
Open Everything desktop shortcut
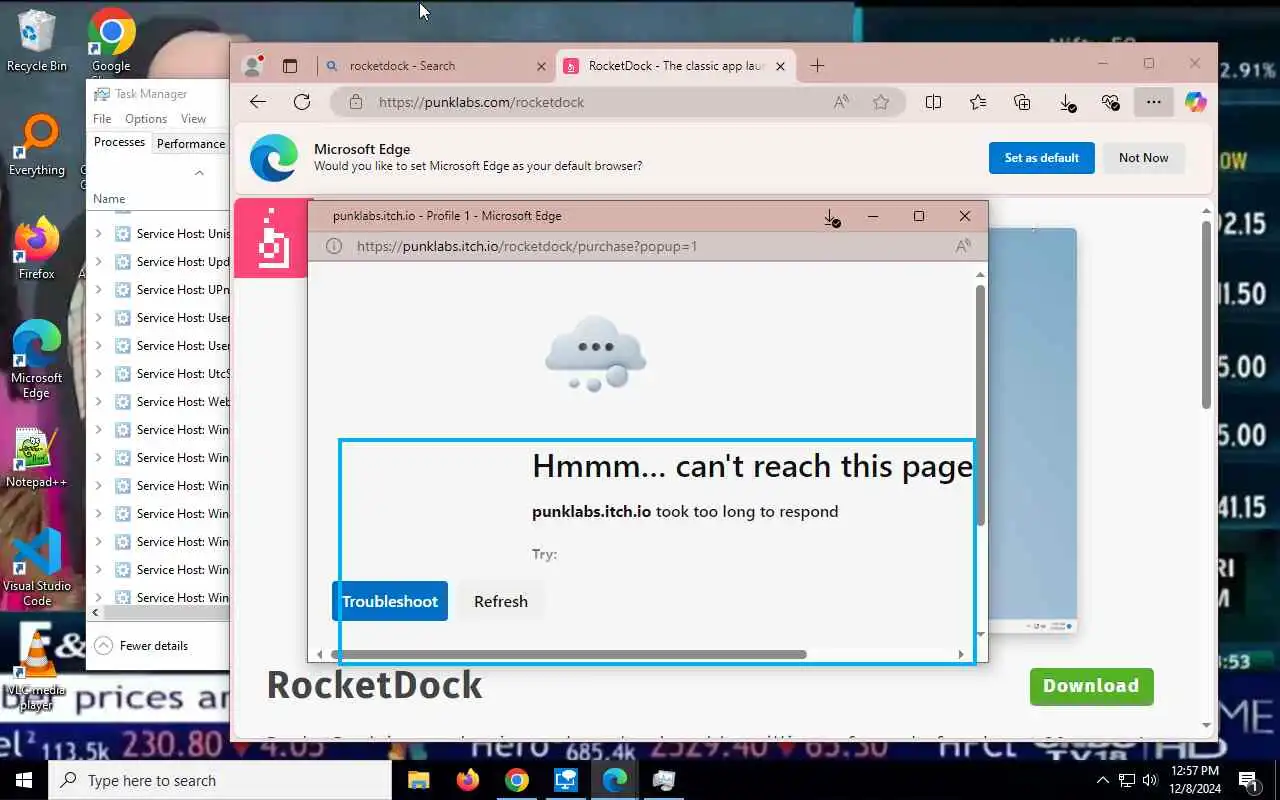pos(37,145)
